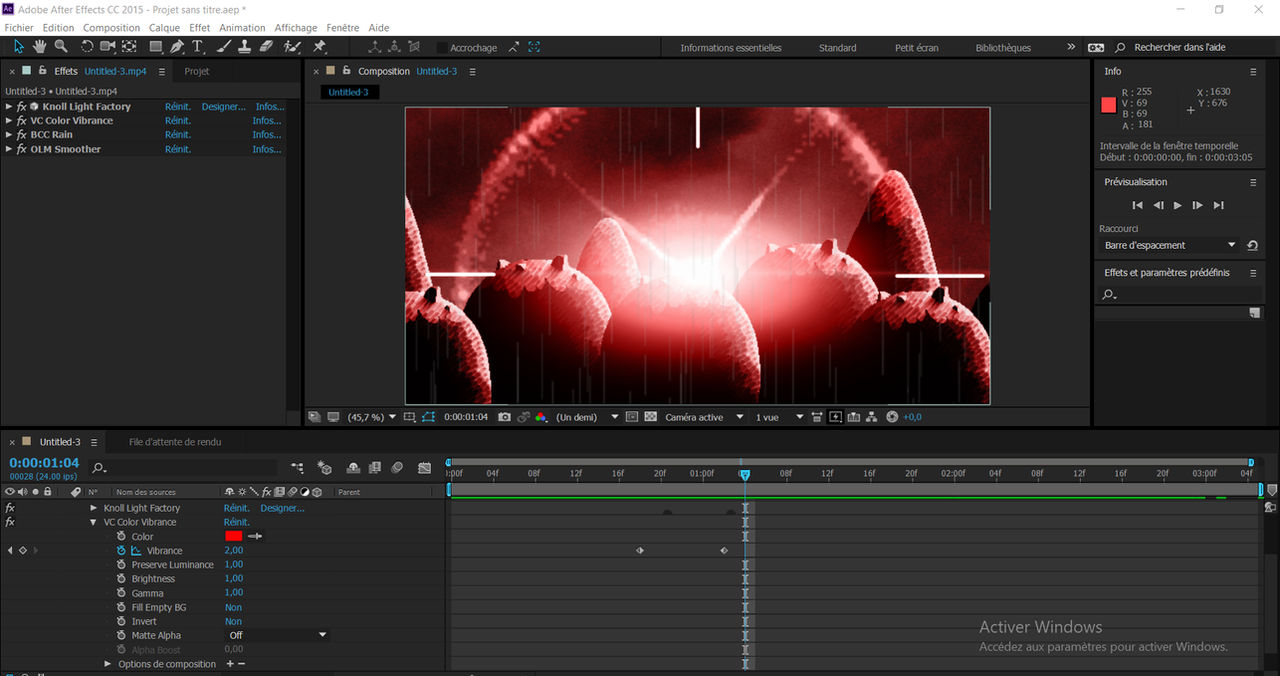Image resolution: width=1280 pixels, height=676 pixels.
Task: Select the Pen tool
Action: pos(177,47)
